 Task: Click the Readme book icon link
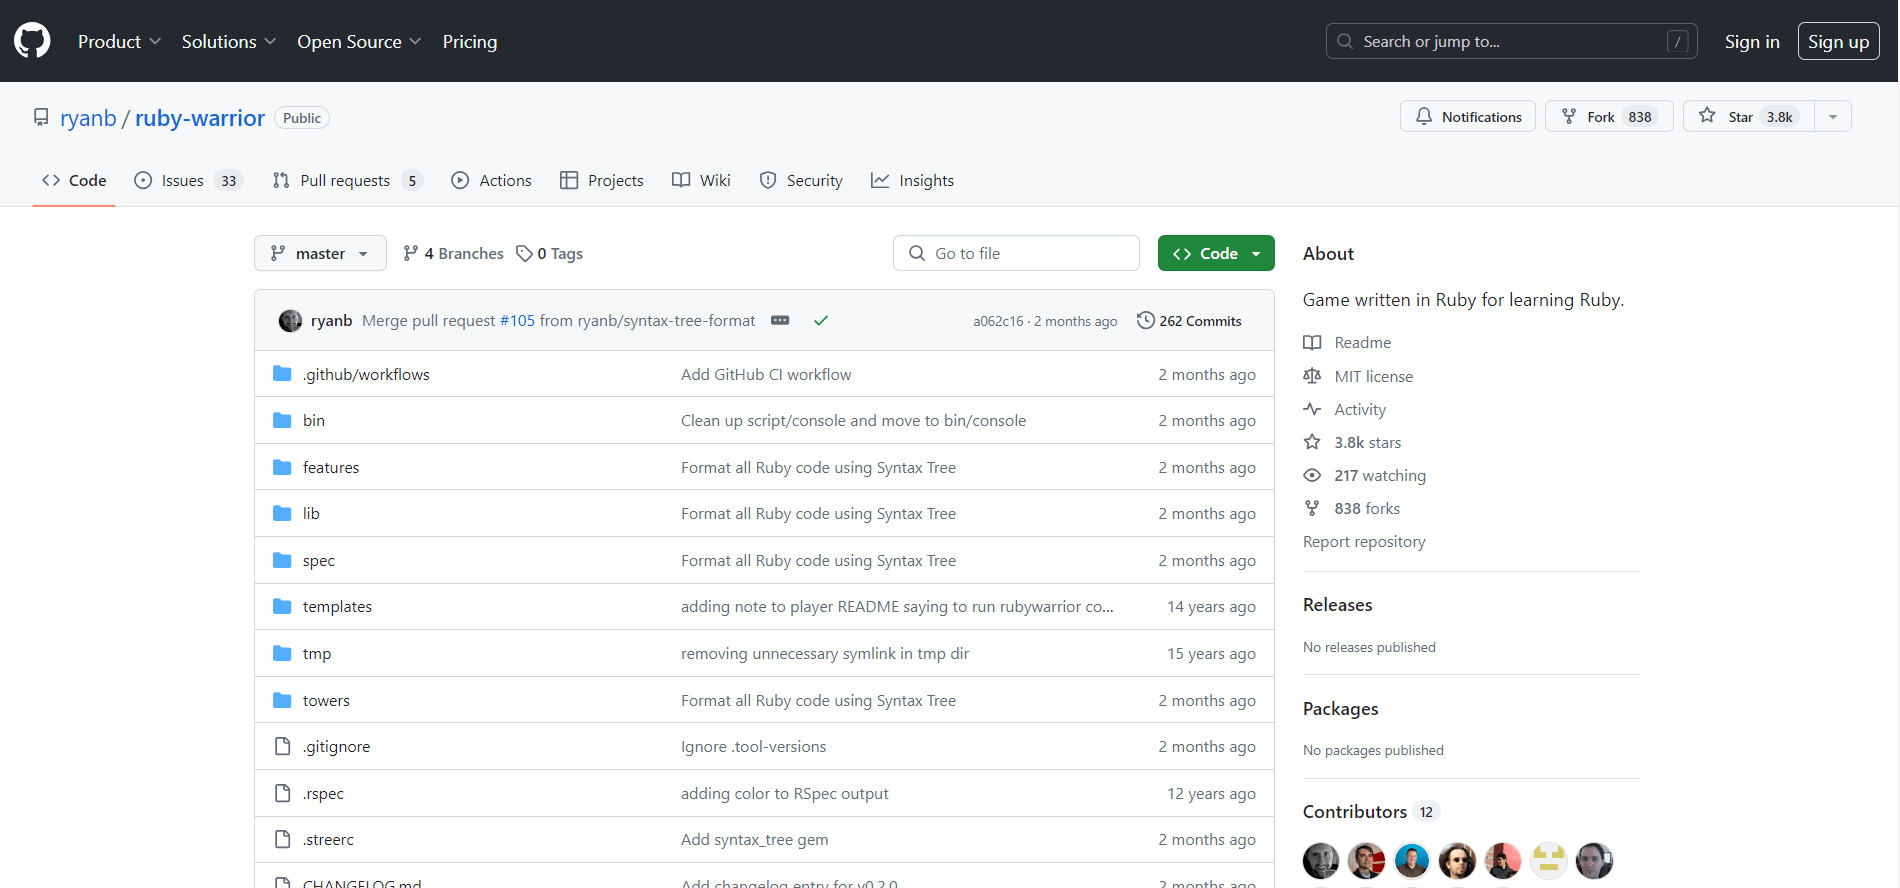tap(1347, 342)
